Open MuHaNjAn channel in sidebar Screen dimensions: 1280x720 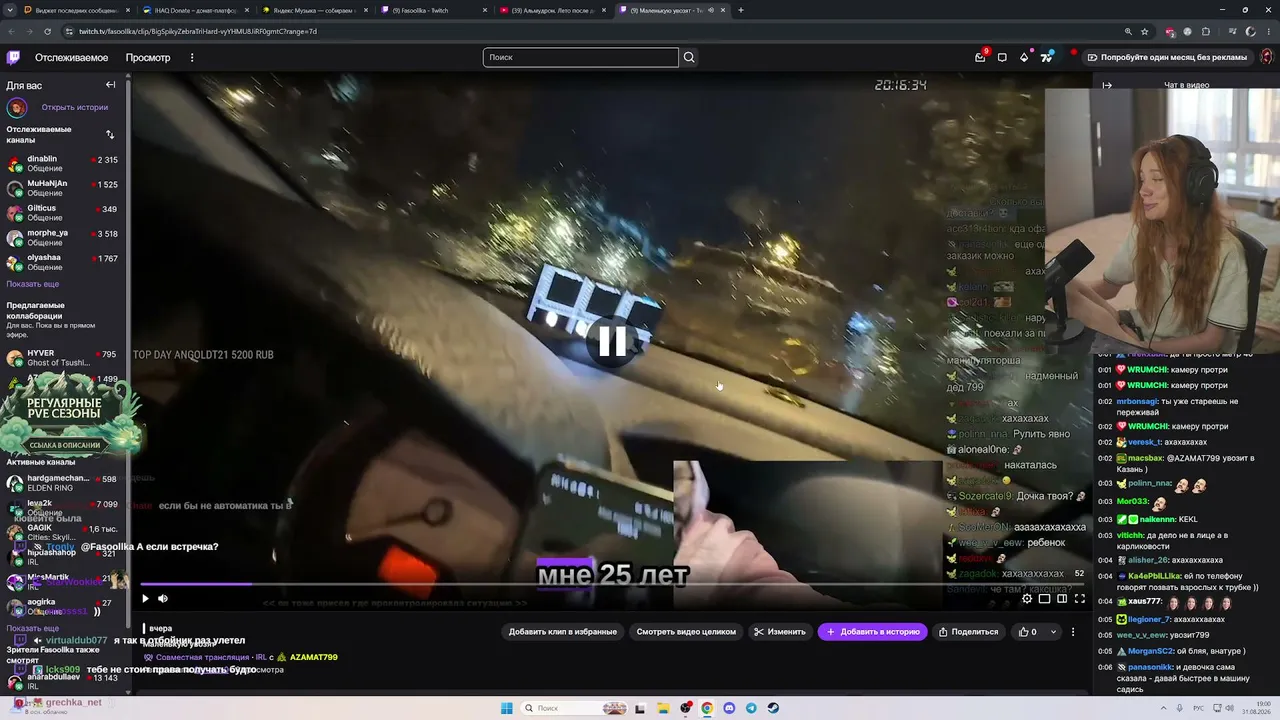pos(63,188)
